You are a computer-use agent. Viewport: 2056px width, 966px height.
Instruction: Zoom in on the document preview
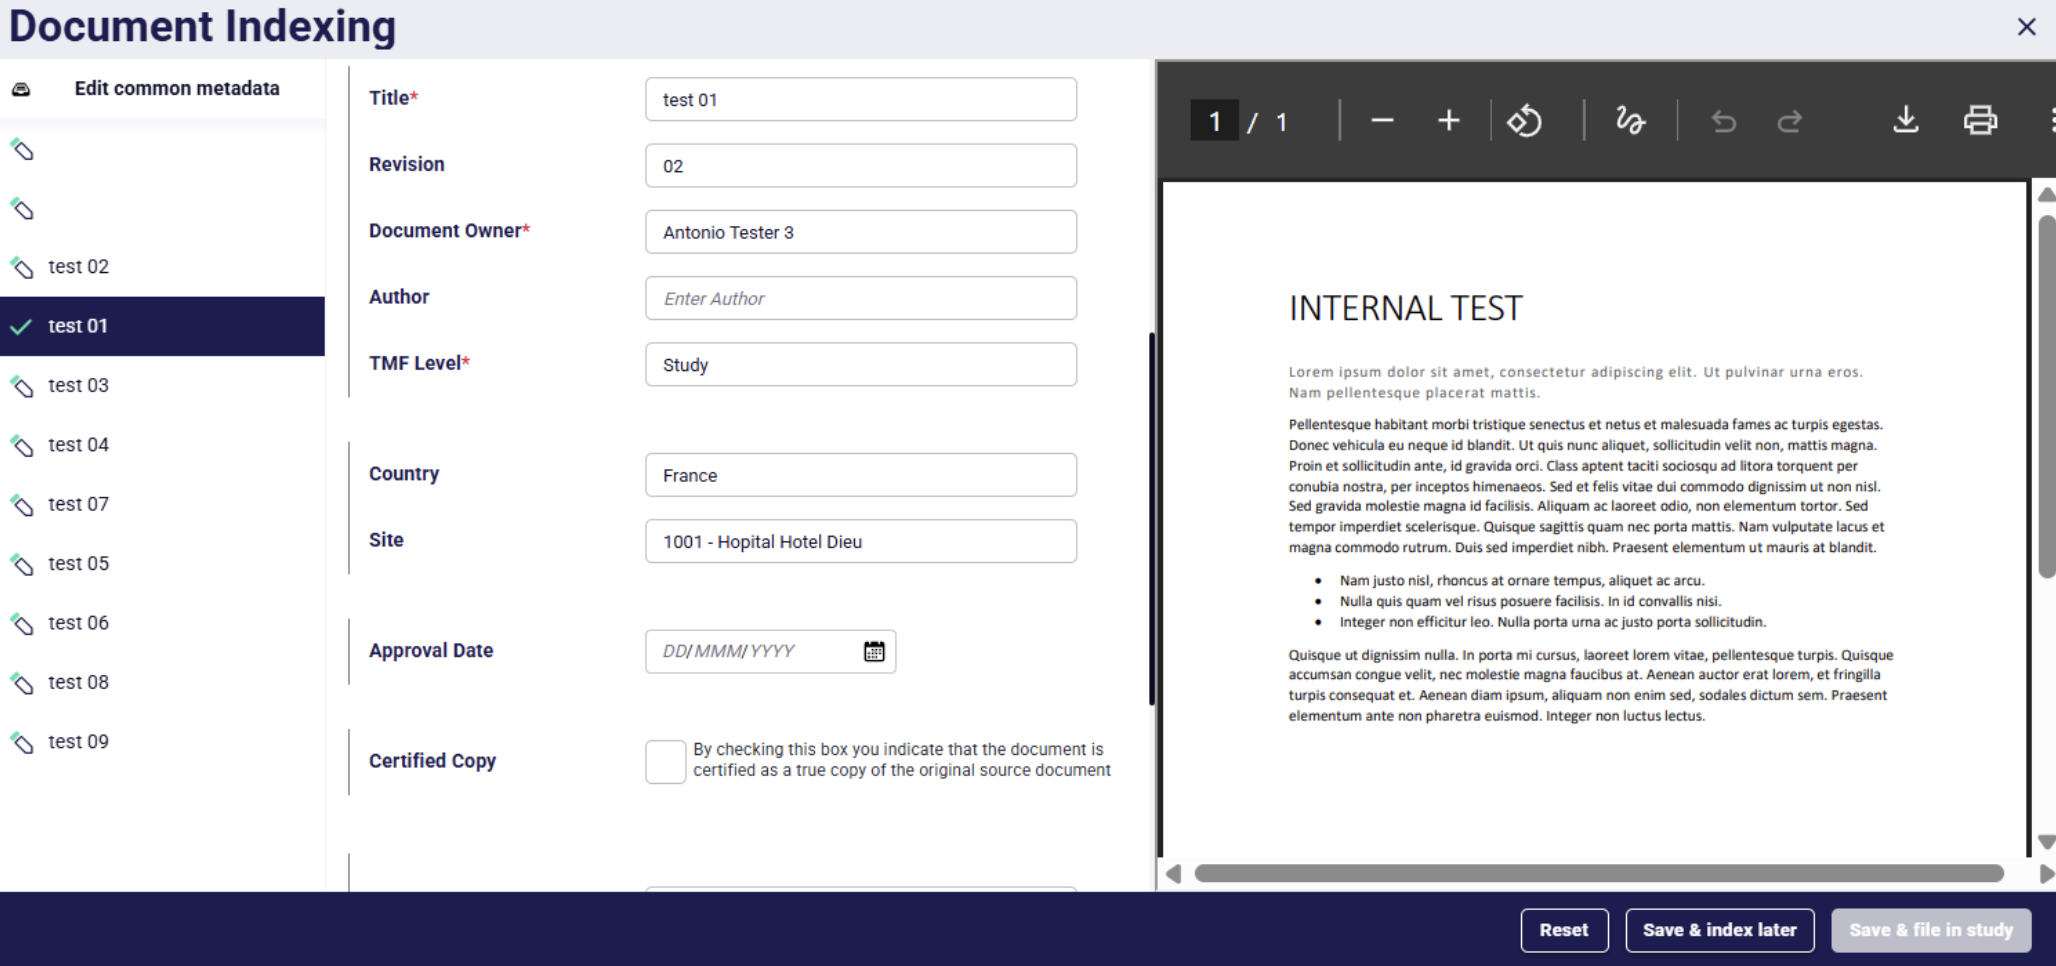[1448, 120]
